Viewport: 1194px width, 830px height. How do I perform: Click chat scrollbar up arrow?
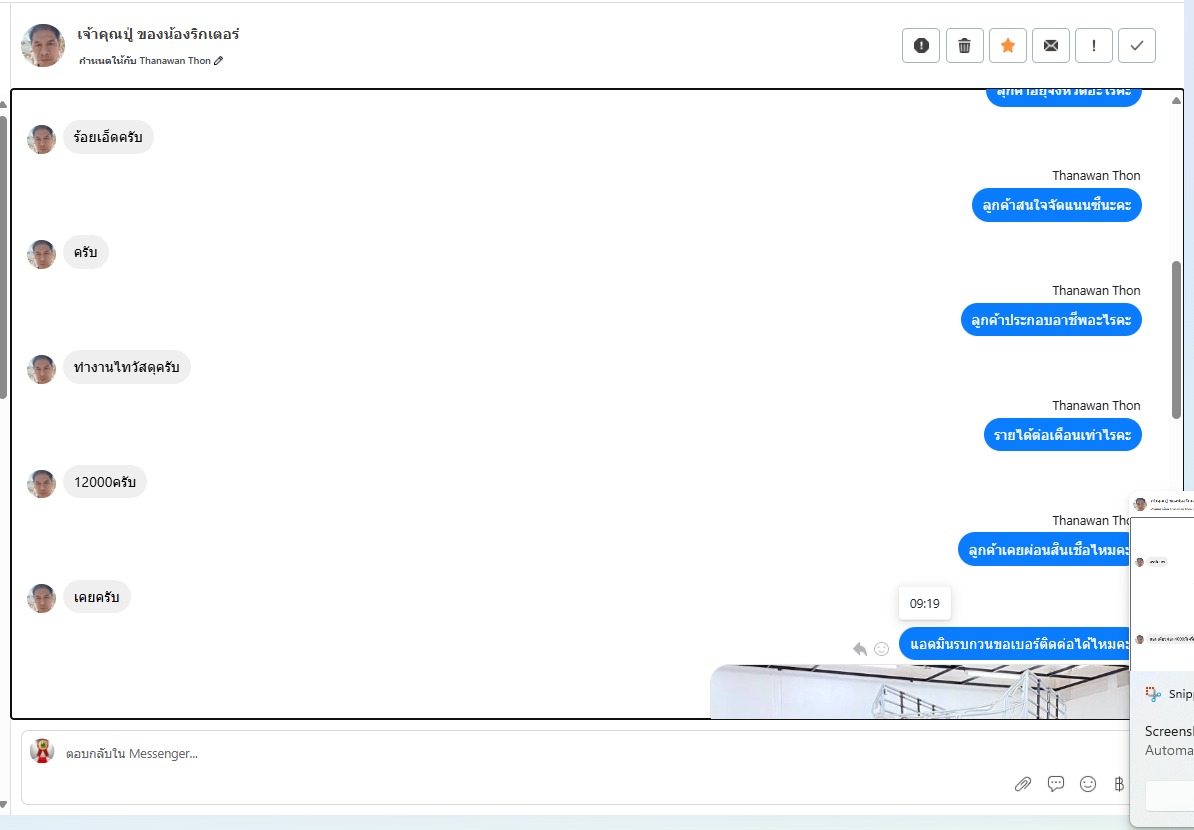click(1176, 101)
